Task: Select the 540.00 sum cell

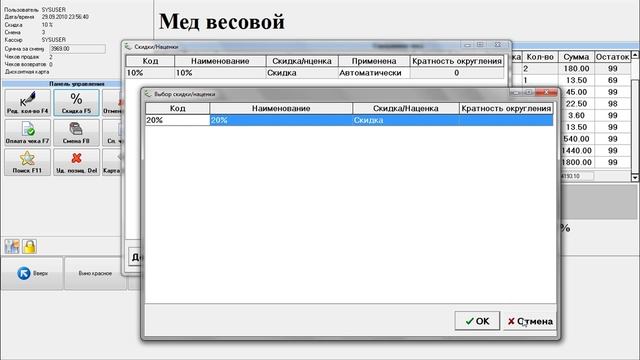Action: [x=576, y=139]
